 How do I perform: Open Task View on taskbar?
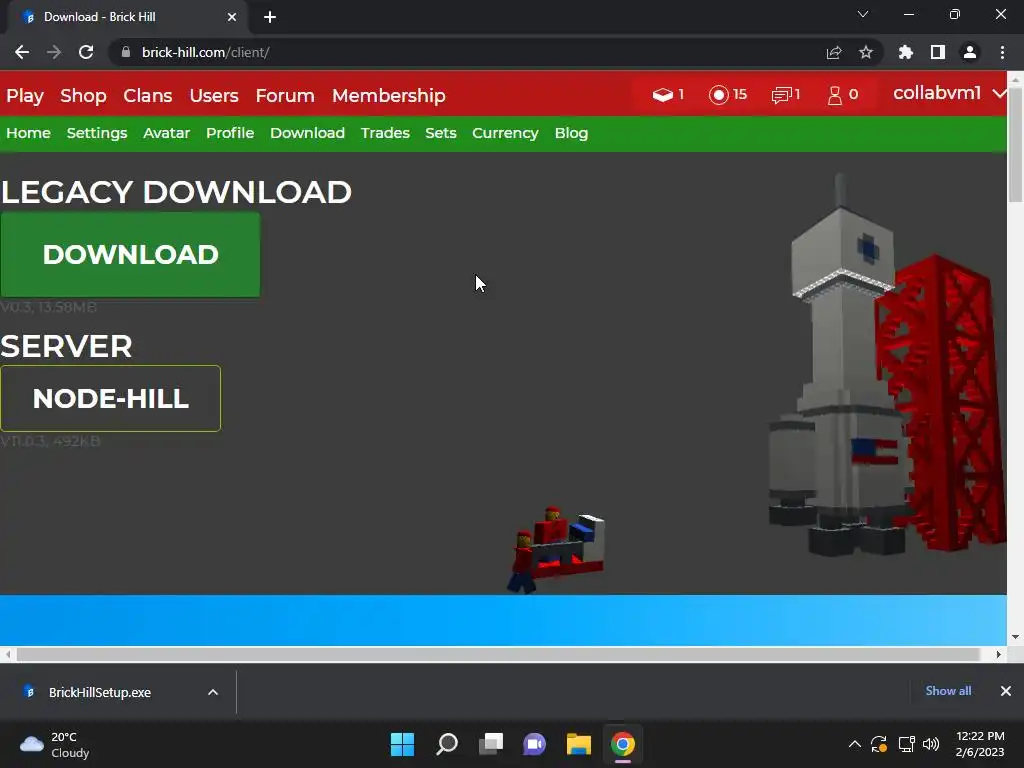pos(491,744)
